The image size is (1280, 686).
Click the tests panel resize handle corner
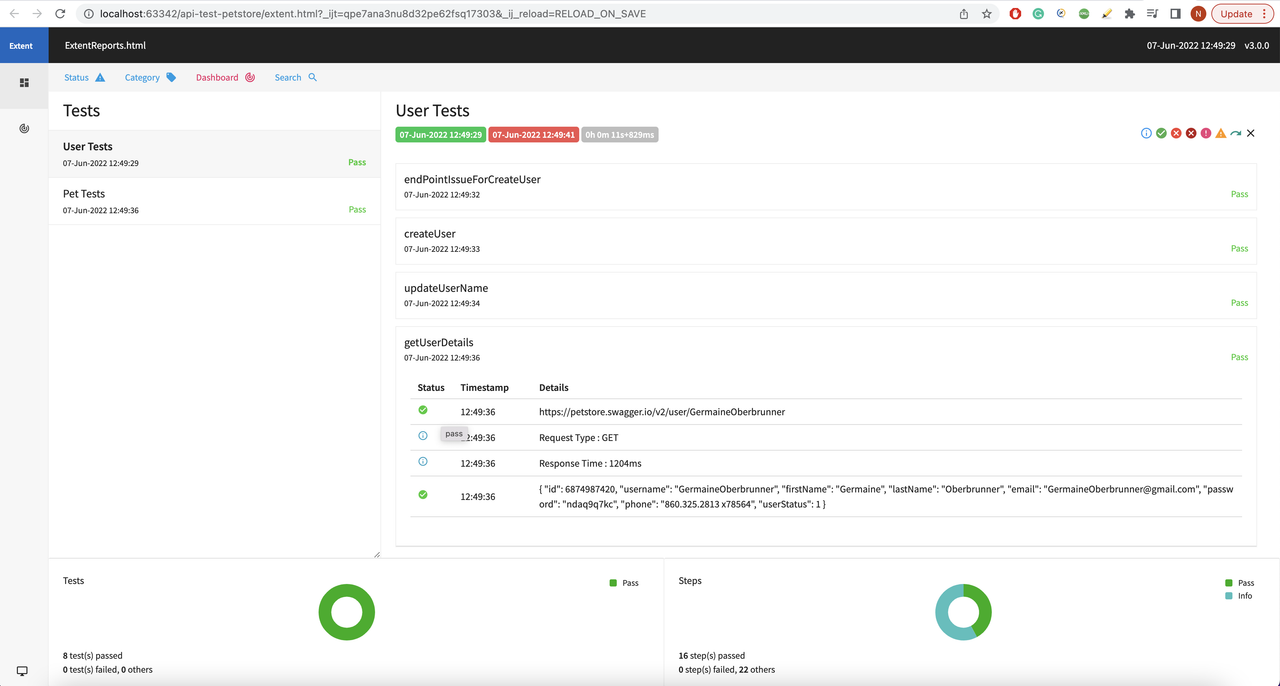(377, 555)
